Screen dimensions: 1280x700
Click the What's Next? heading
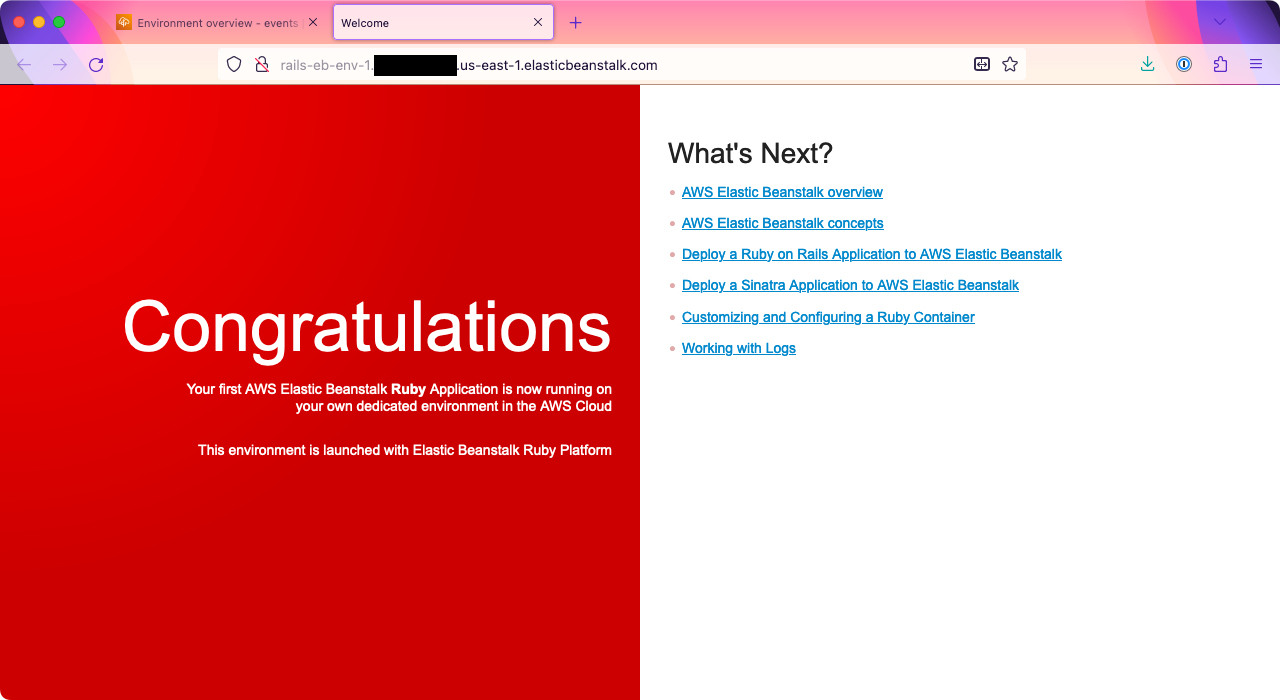click(x=750, y=153)
